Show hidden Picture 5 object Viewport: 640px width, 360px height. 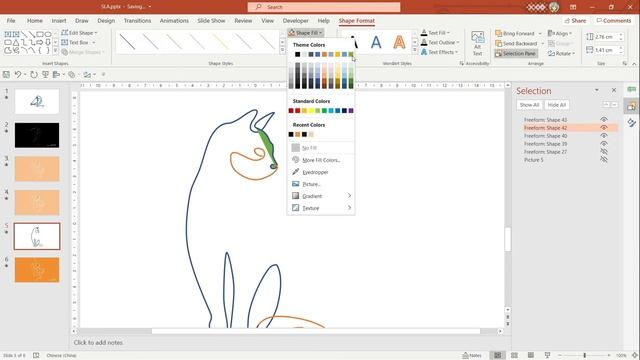(604, 160)
